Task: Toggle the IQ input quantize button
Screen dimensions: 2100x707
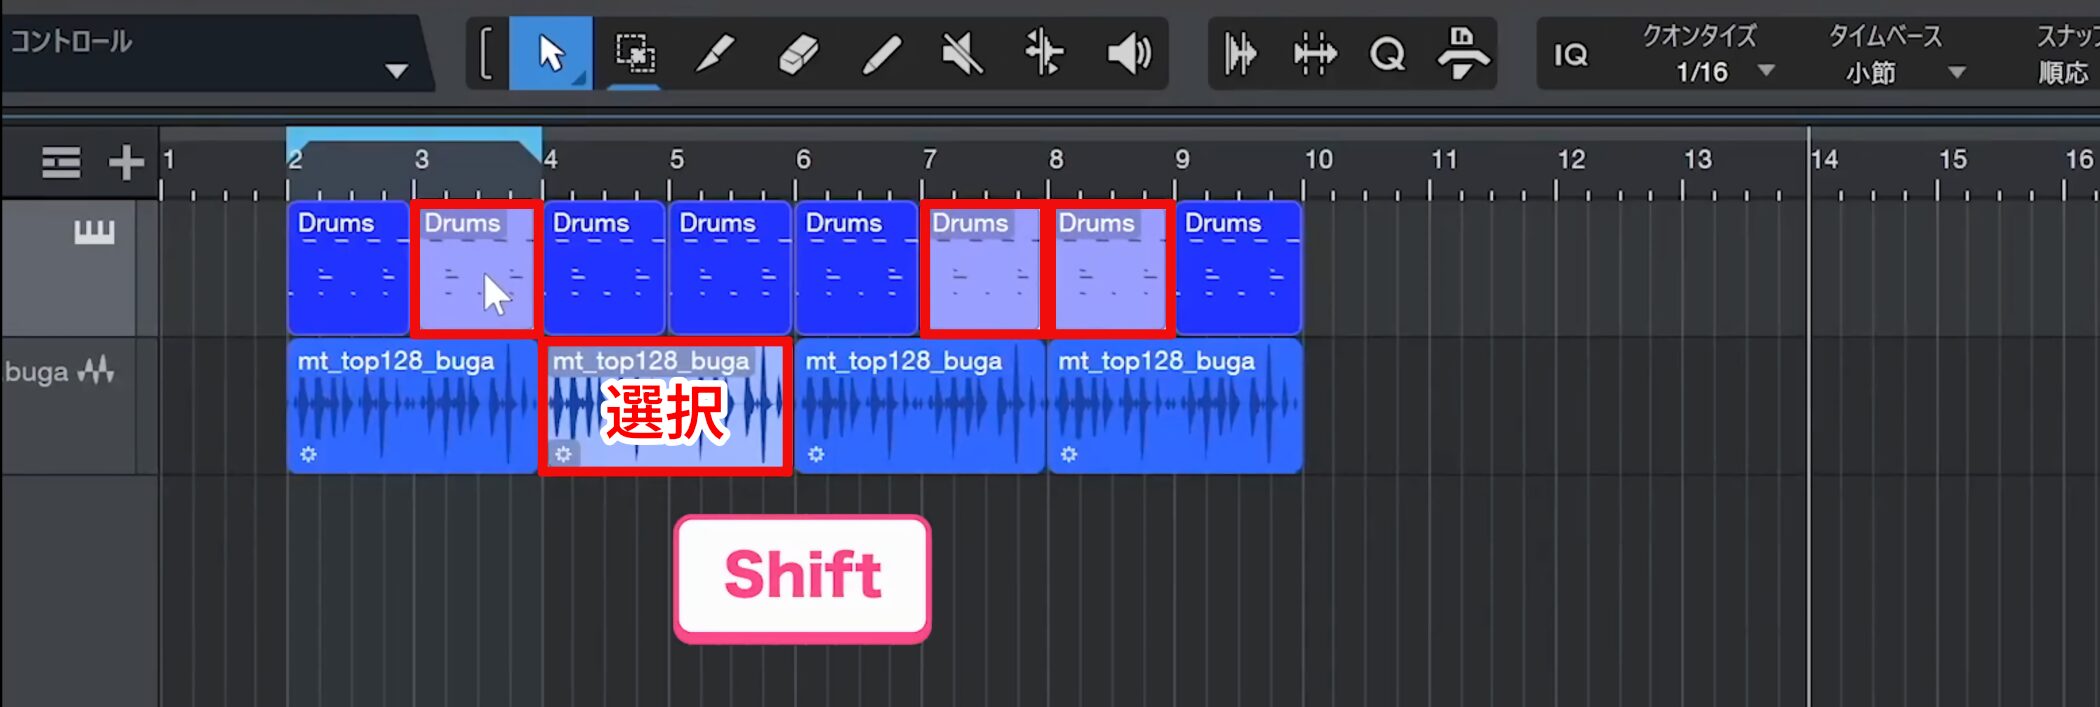Action: 1570,54
